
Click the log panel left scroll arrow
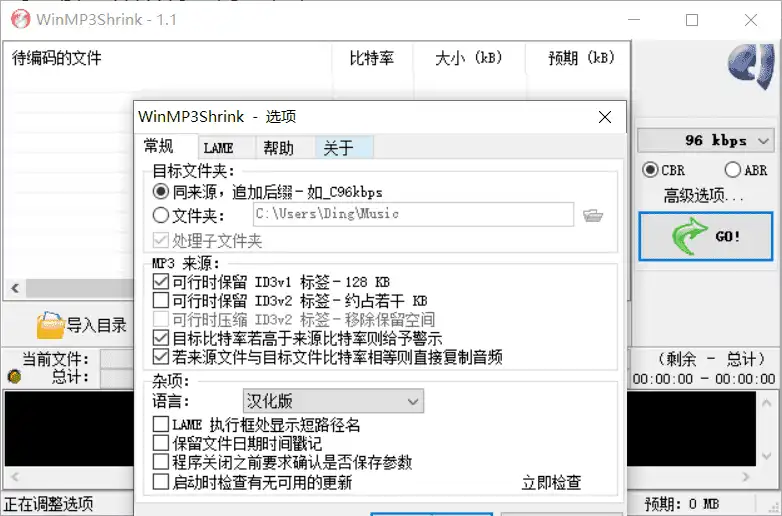tap(15, 477)
